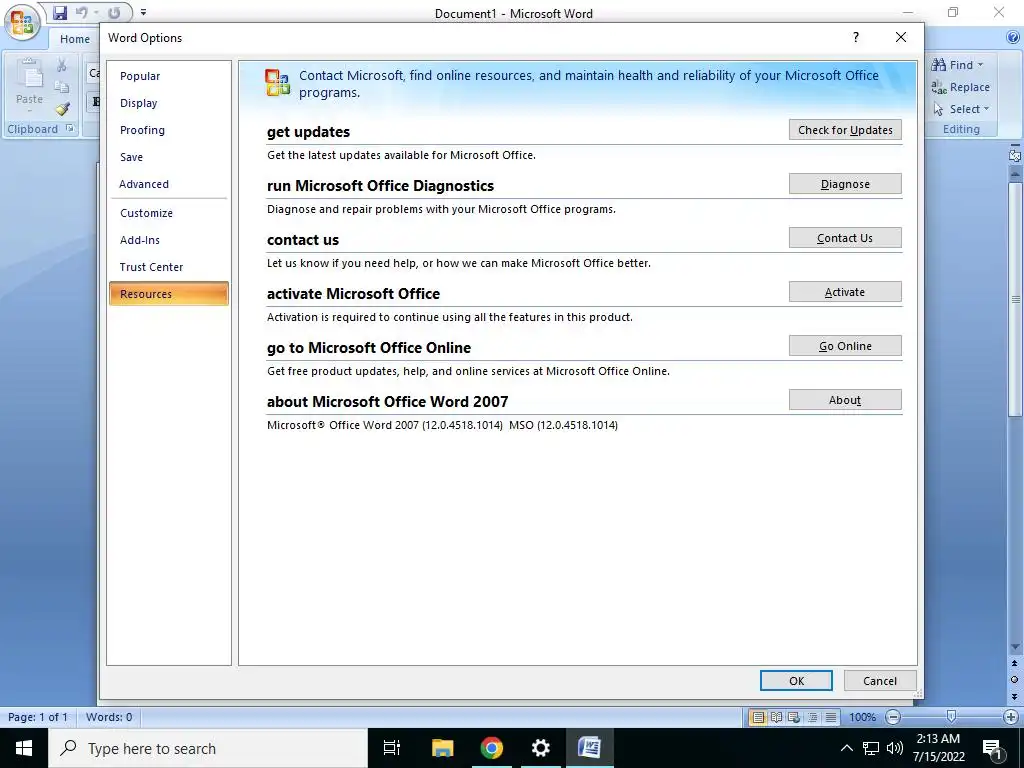Open the Find dropdown arrow
Image resolution: width=1024 pixels, height=768 pixels.
coord(980,65)
